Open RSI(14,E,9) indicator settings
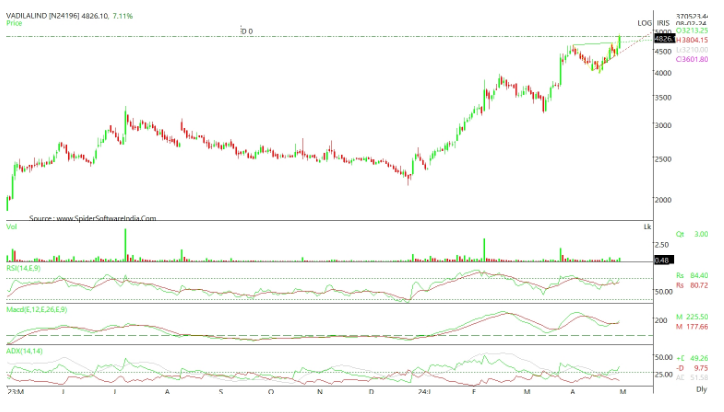The height and width of the screenshot is (412, 724). point(26,268)
